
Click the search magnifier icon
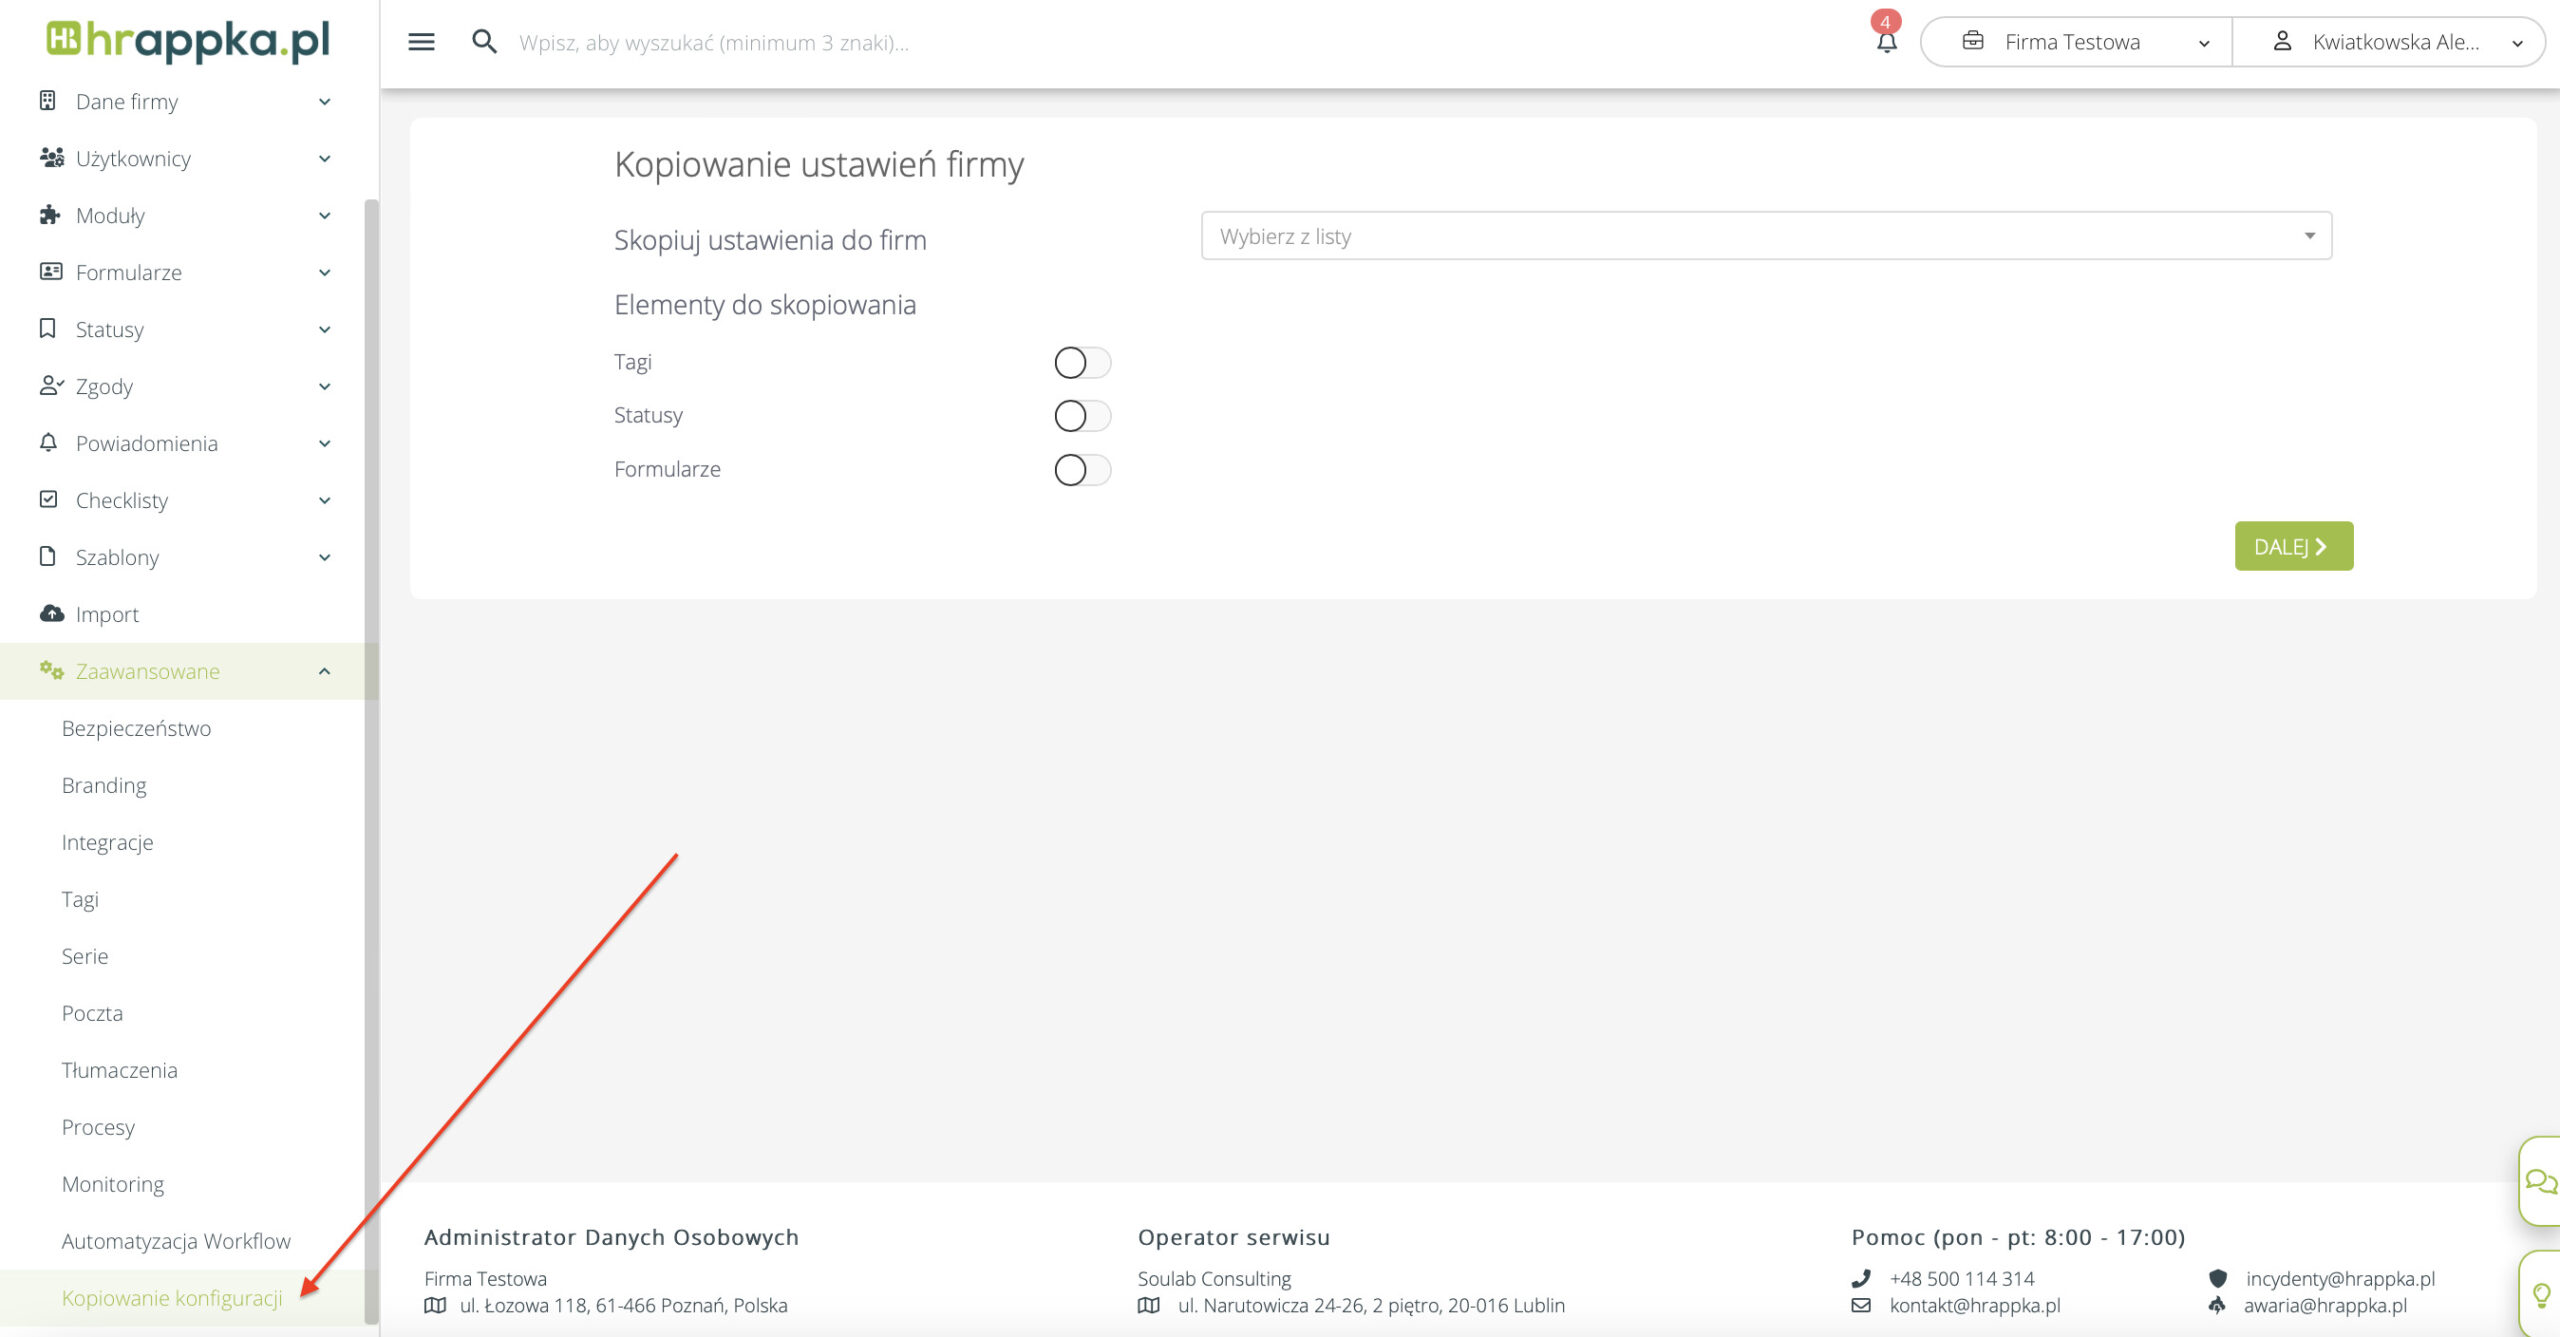click(484, 42)
